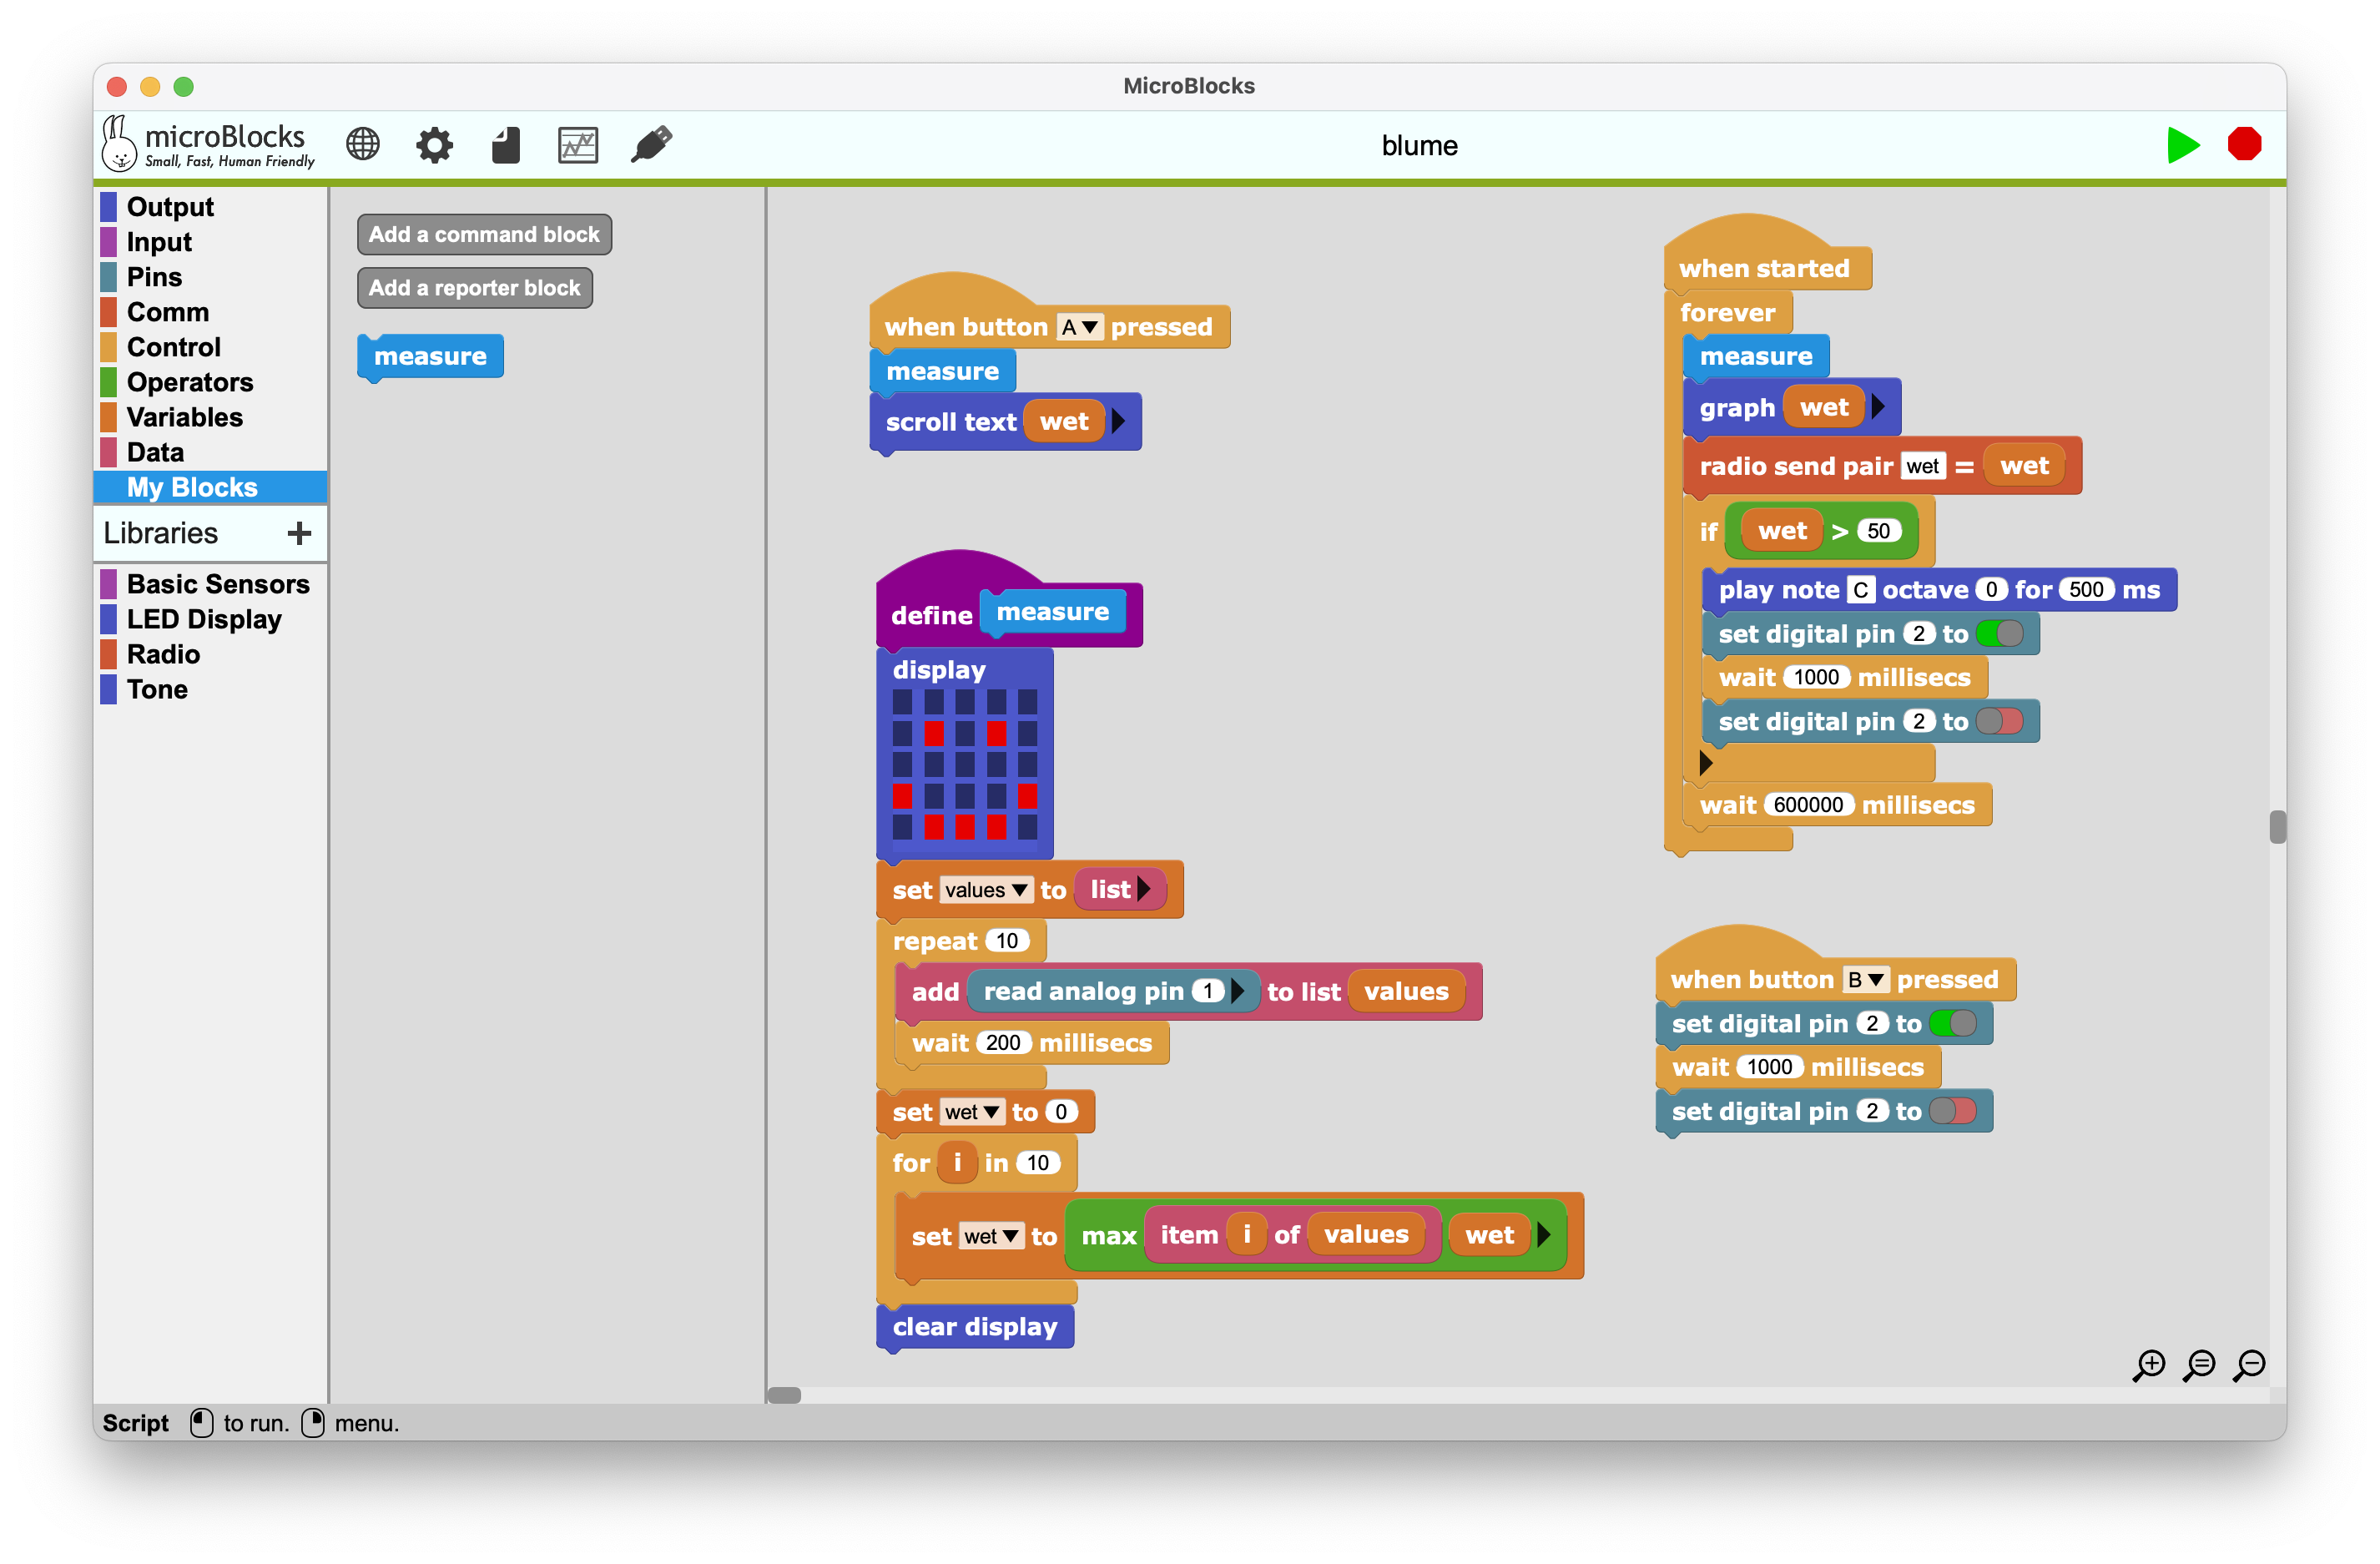Open the gear settings menu
2380x1564 pixels.
[x=434, y=145]
